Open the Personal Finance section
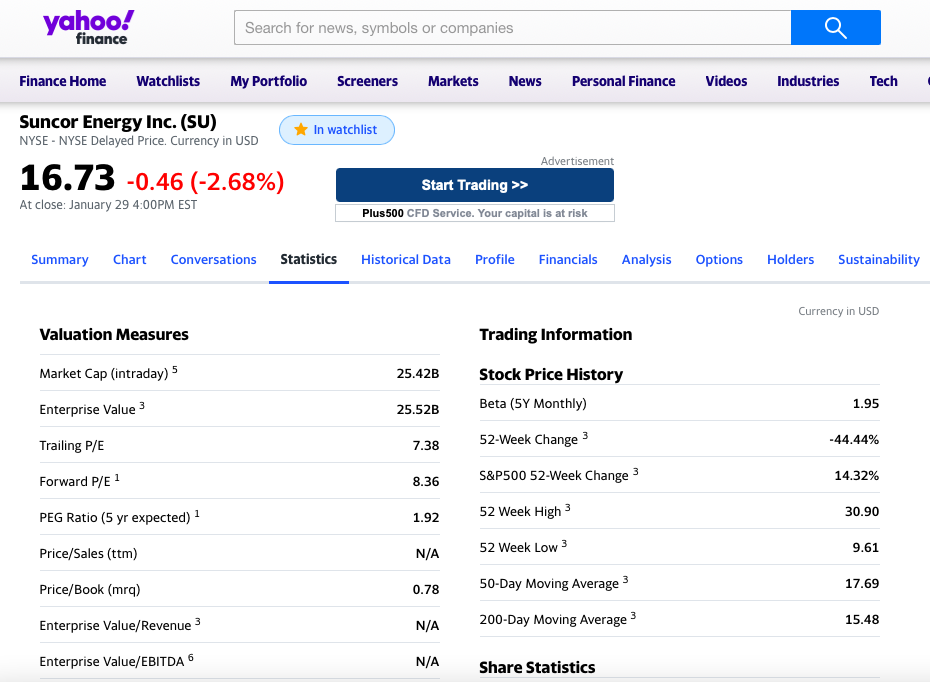The height and width of the screenshot is (682, 930). tap(623, 81)
